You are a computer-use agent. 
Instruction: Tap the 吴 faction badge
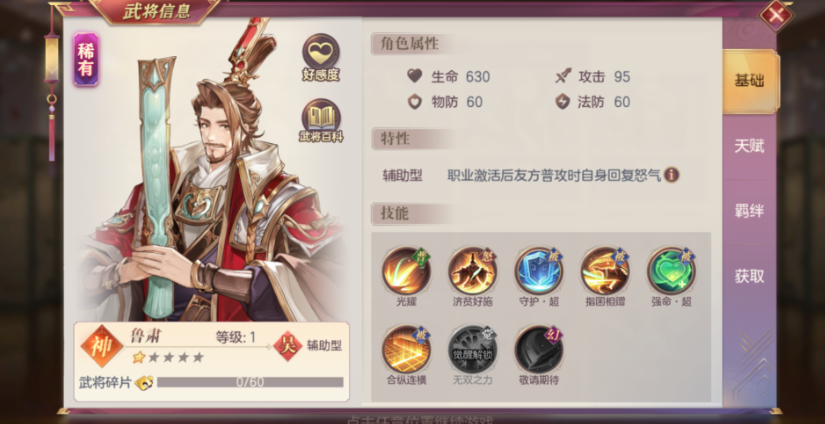point(288,346)
